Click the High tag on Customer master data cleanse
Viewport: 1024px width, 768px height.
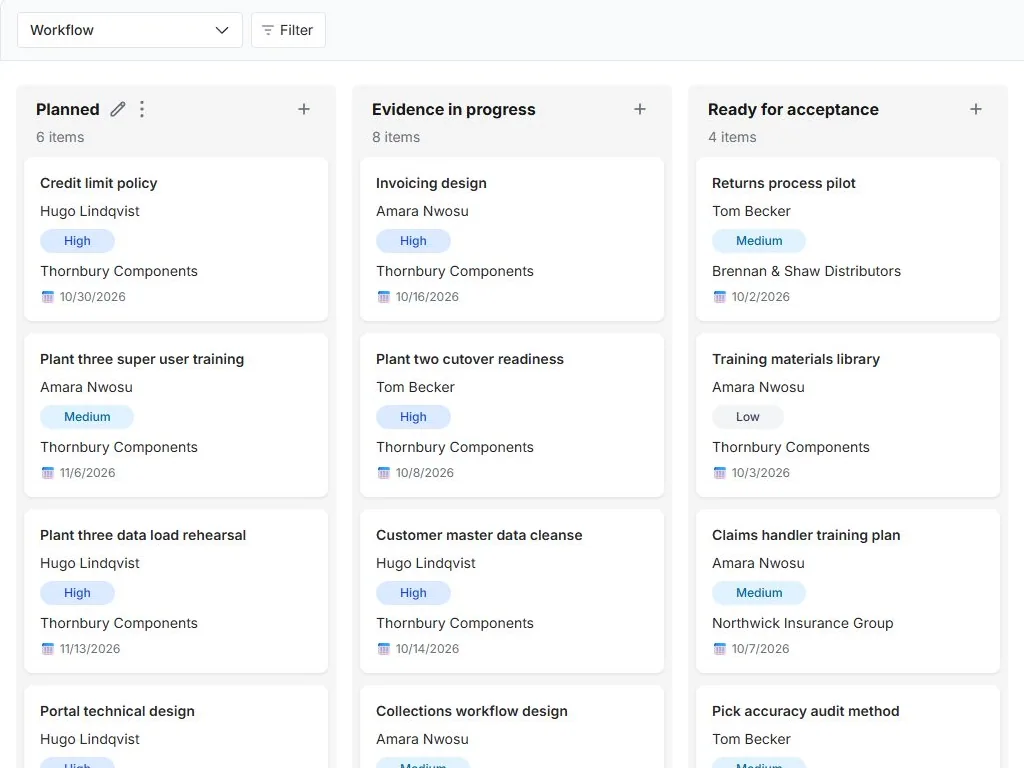pyautogui.click(x=413, y=593)
